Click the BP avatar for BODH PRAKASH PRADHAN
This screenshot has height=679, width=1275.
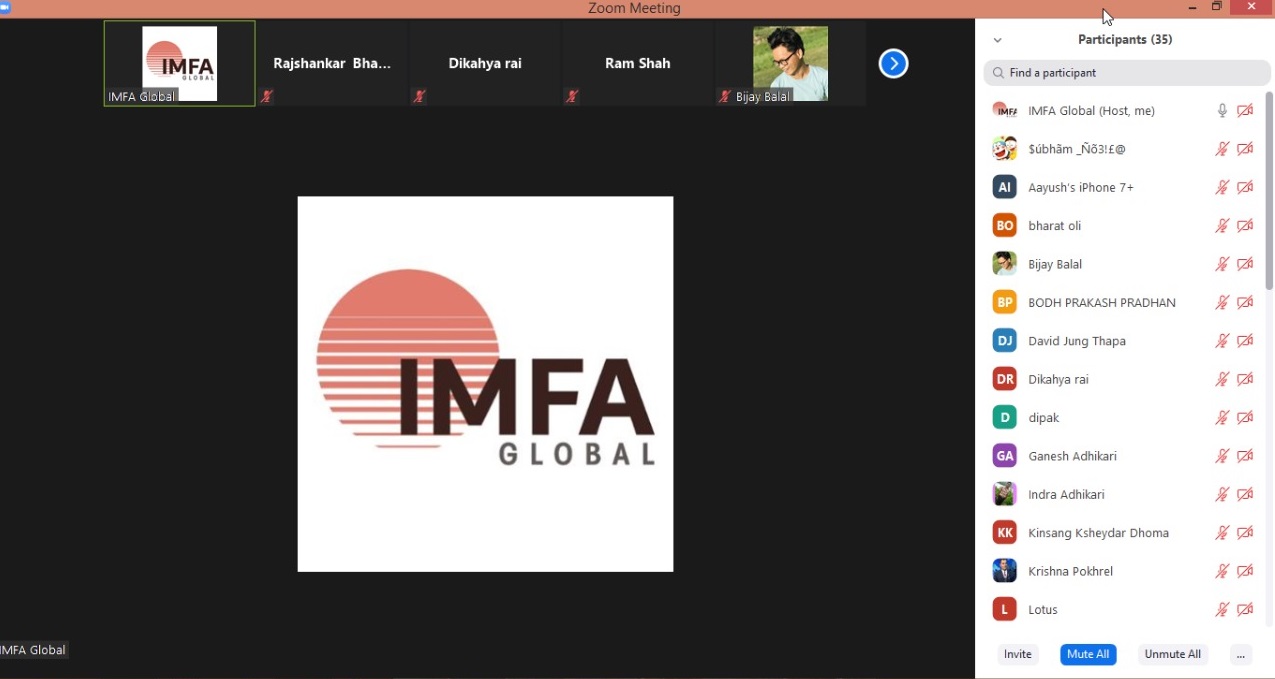1004,302
